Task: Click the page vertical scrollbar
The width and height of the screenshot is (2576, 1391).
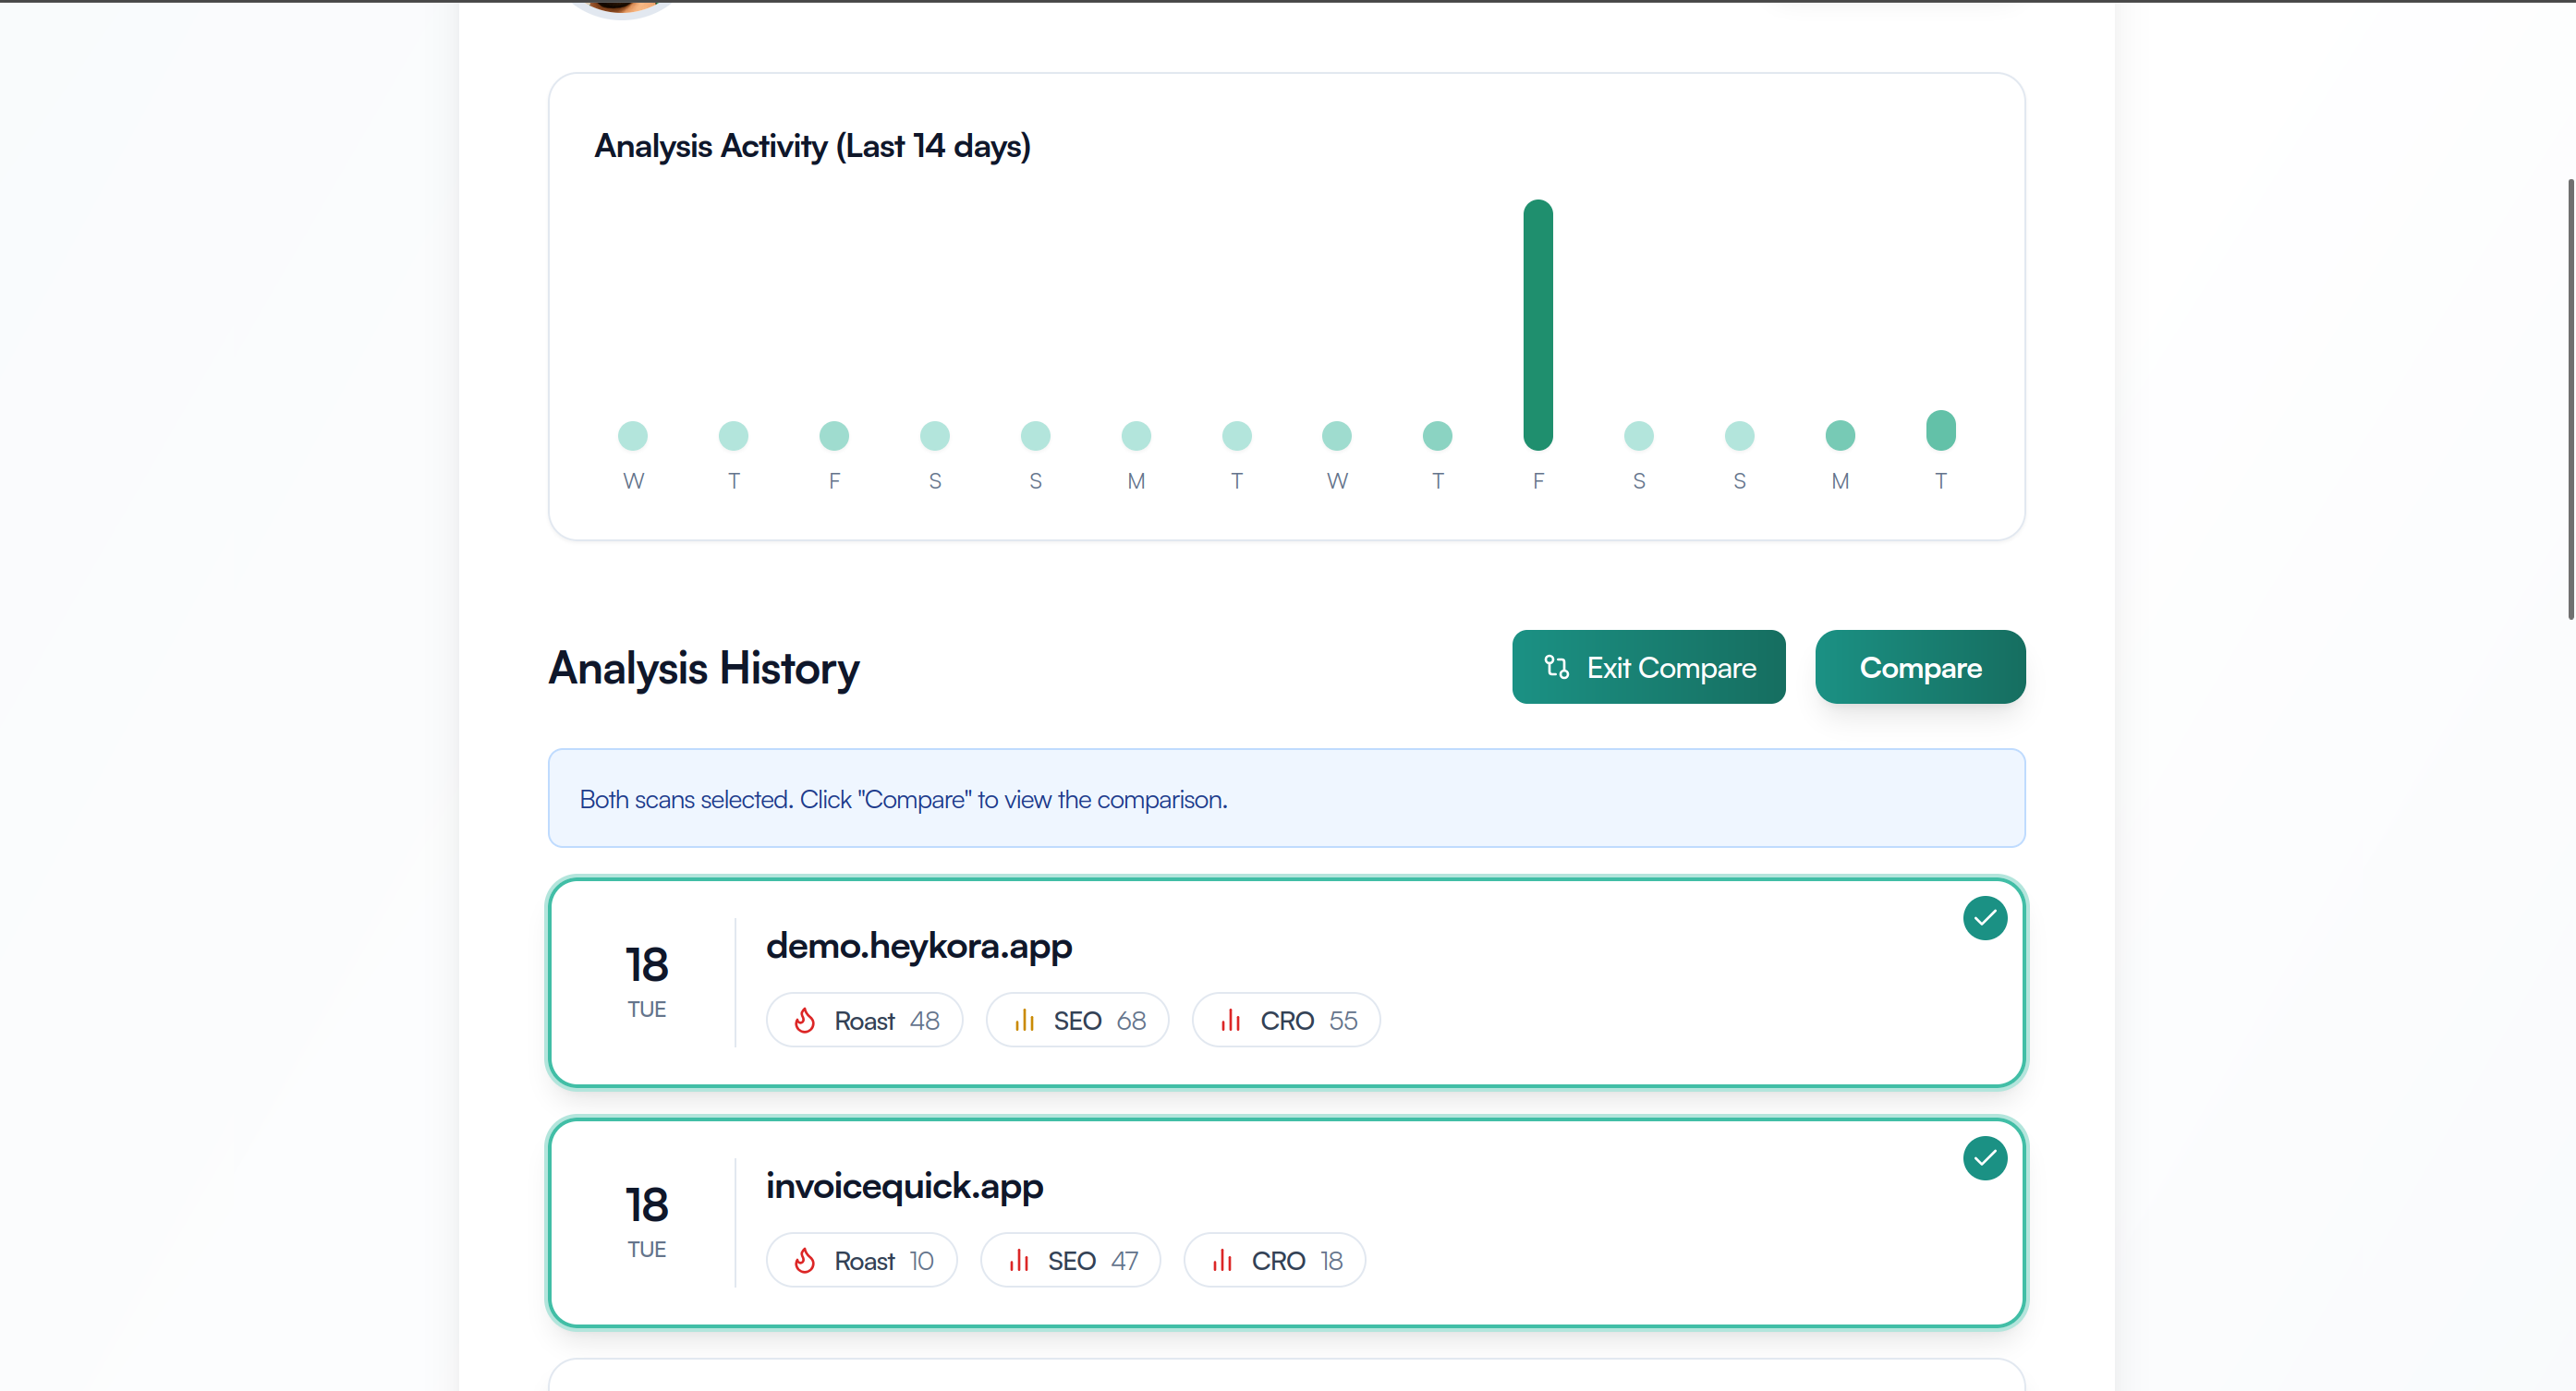Action: pos(2570,400)
